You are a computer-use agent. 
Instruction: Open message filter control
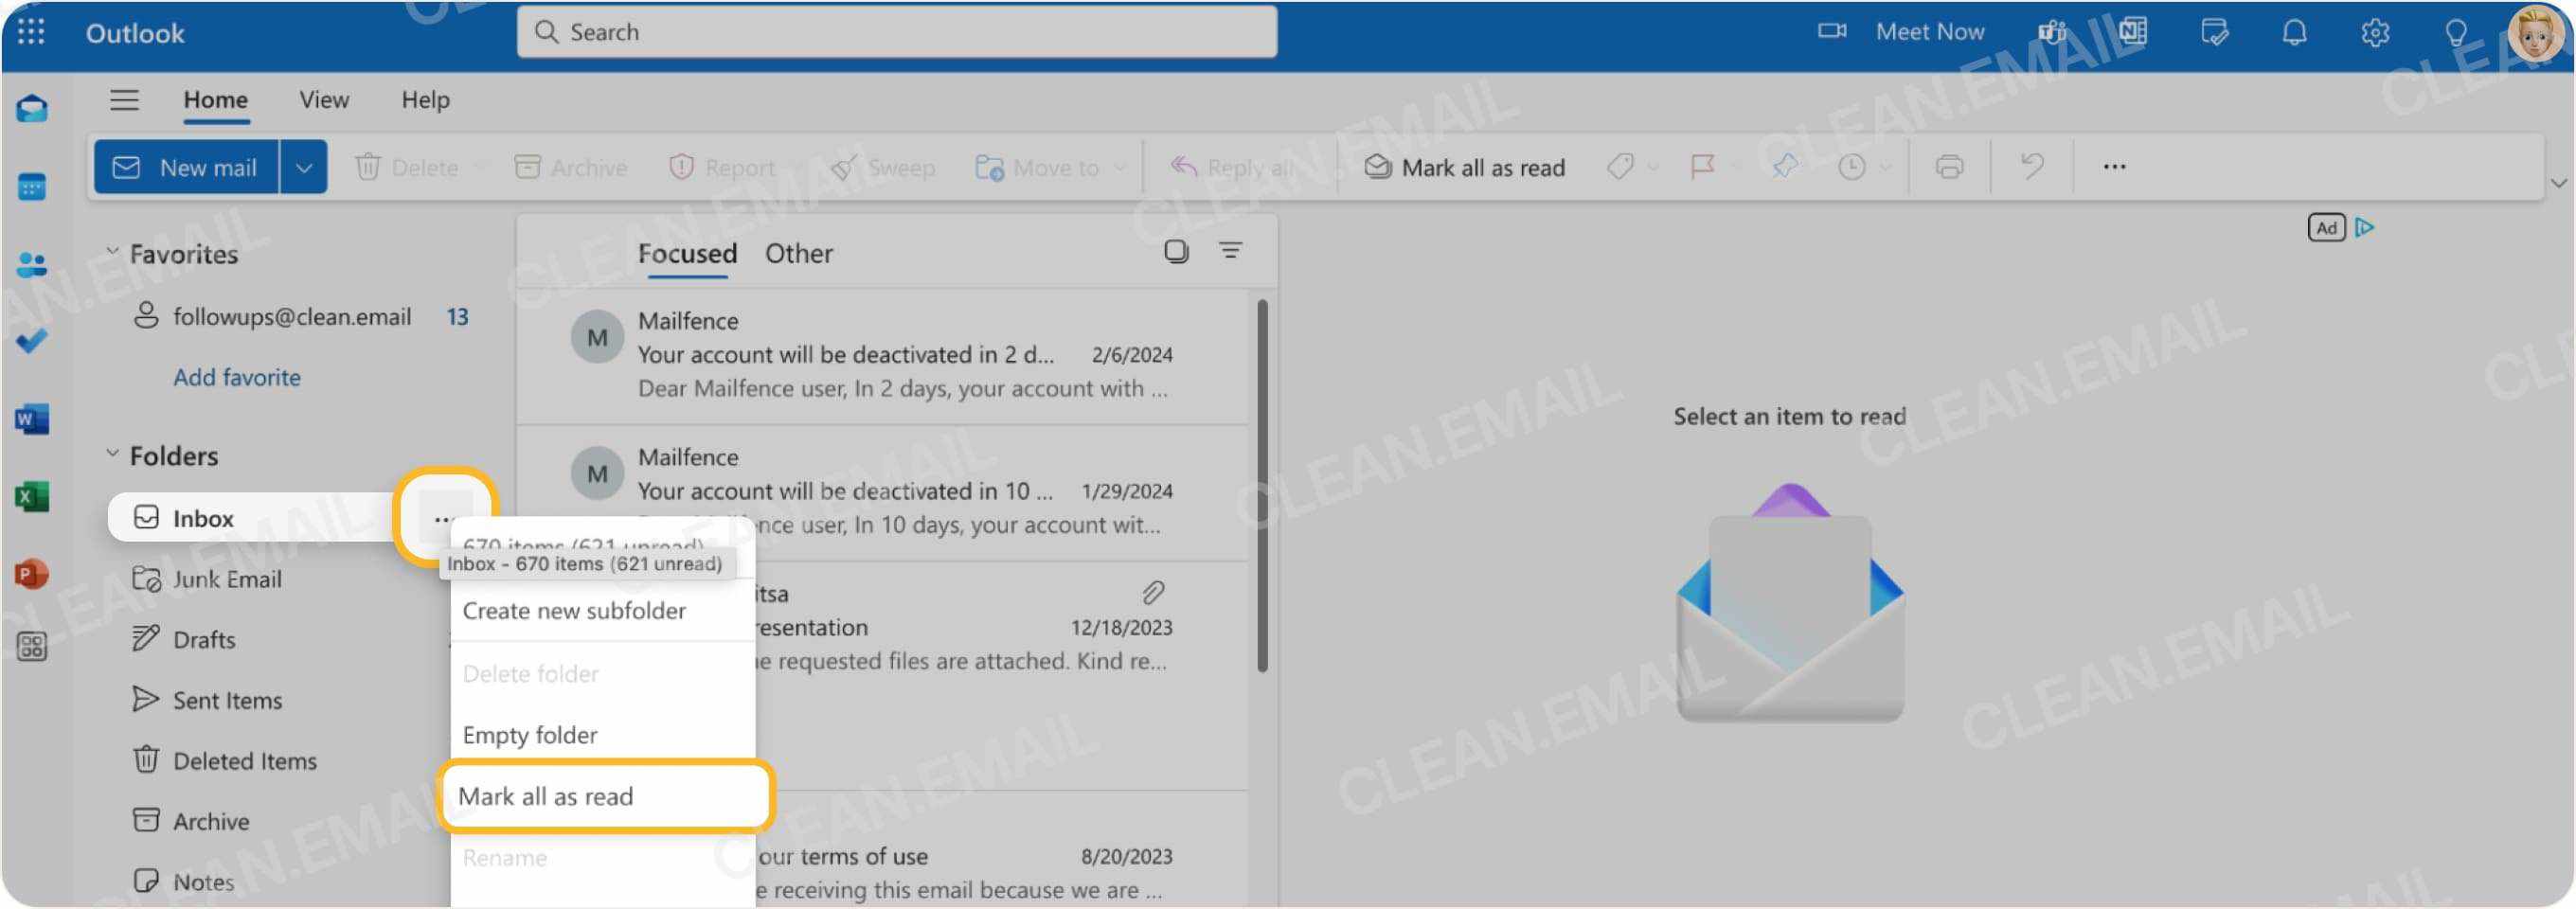tap(1231, 252)
